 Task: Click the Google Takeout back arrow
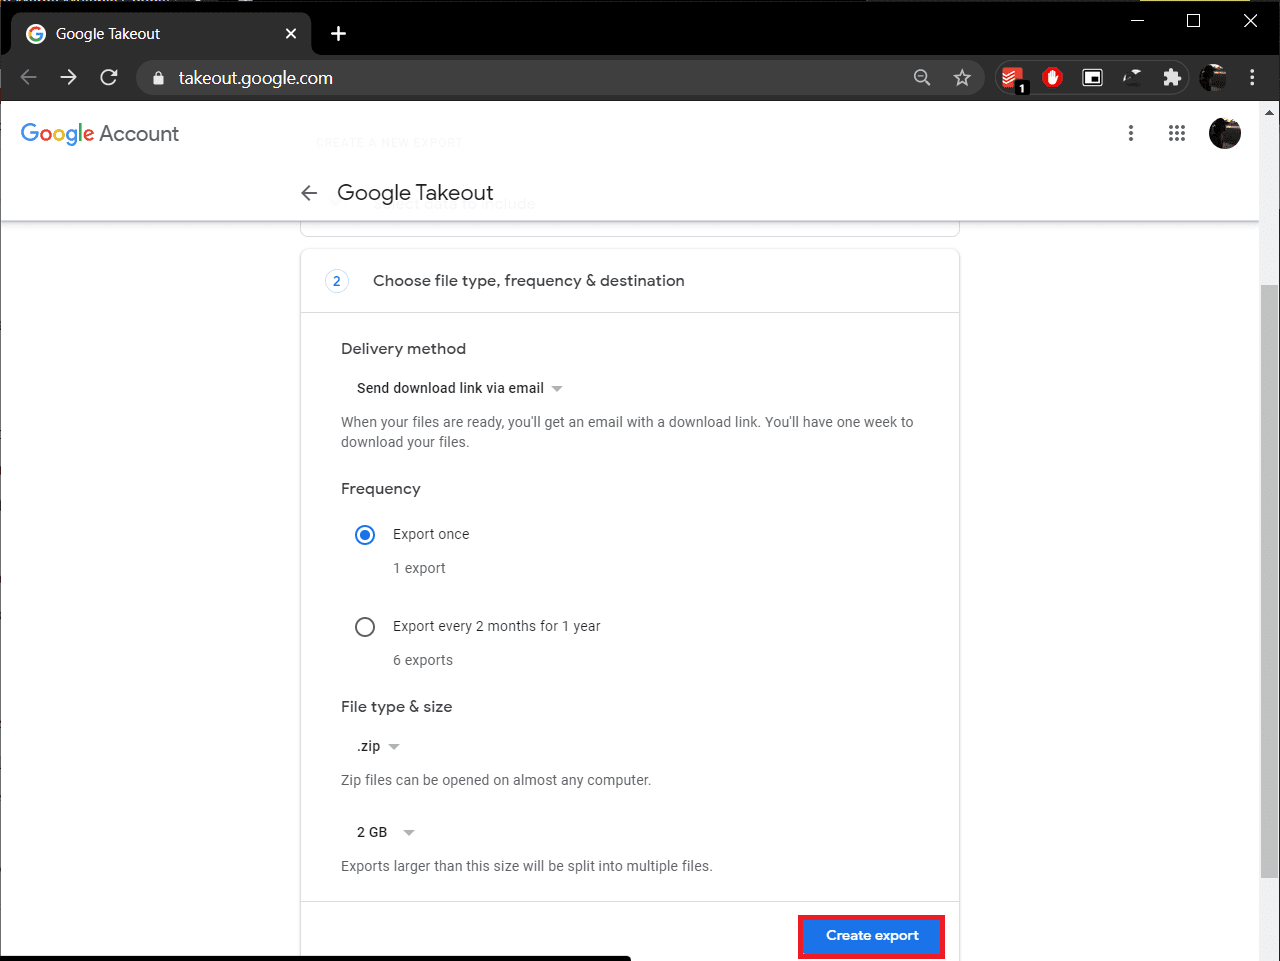(x=309, y=193)
